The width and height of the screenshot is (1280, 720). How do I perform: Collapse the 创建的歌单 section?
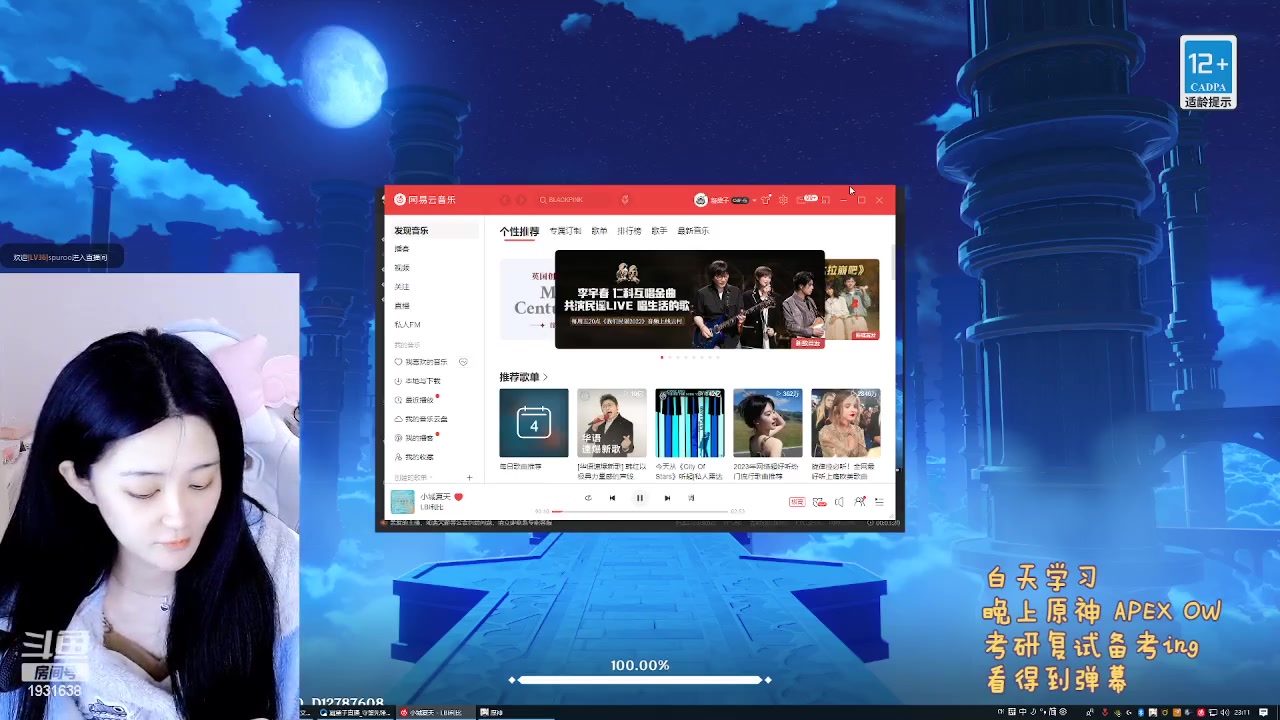tap(412, 478)
